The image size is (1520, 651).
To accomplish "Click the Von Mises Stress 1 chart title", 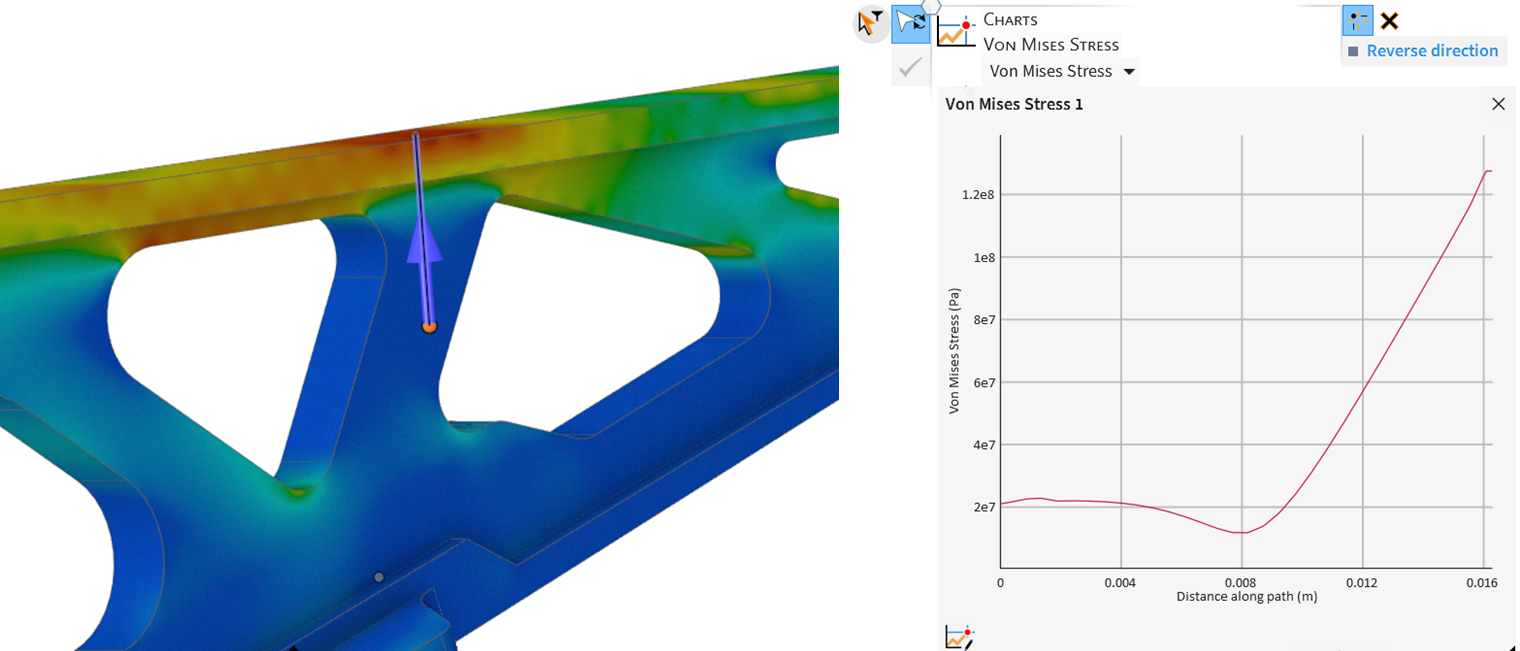I will pyautogui.click(x=1014, y=104).
